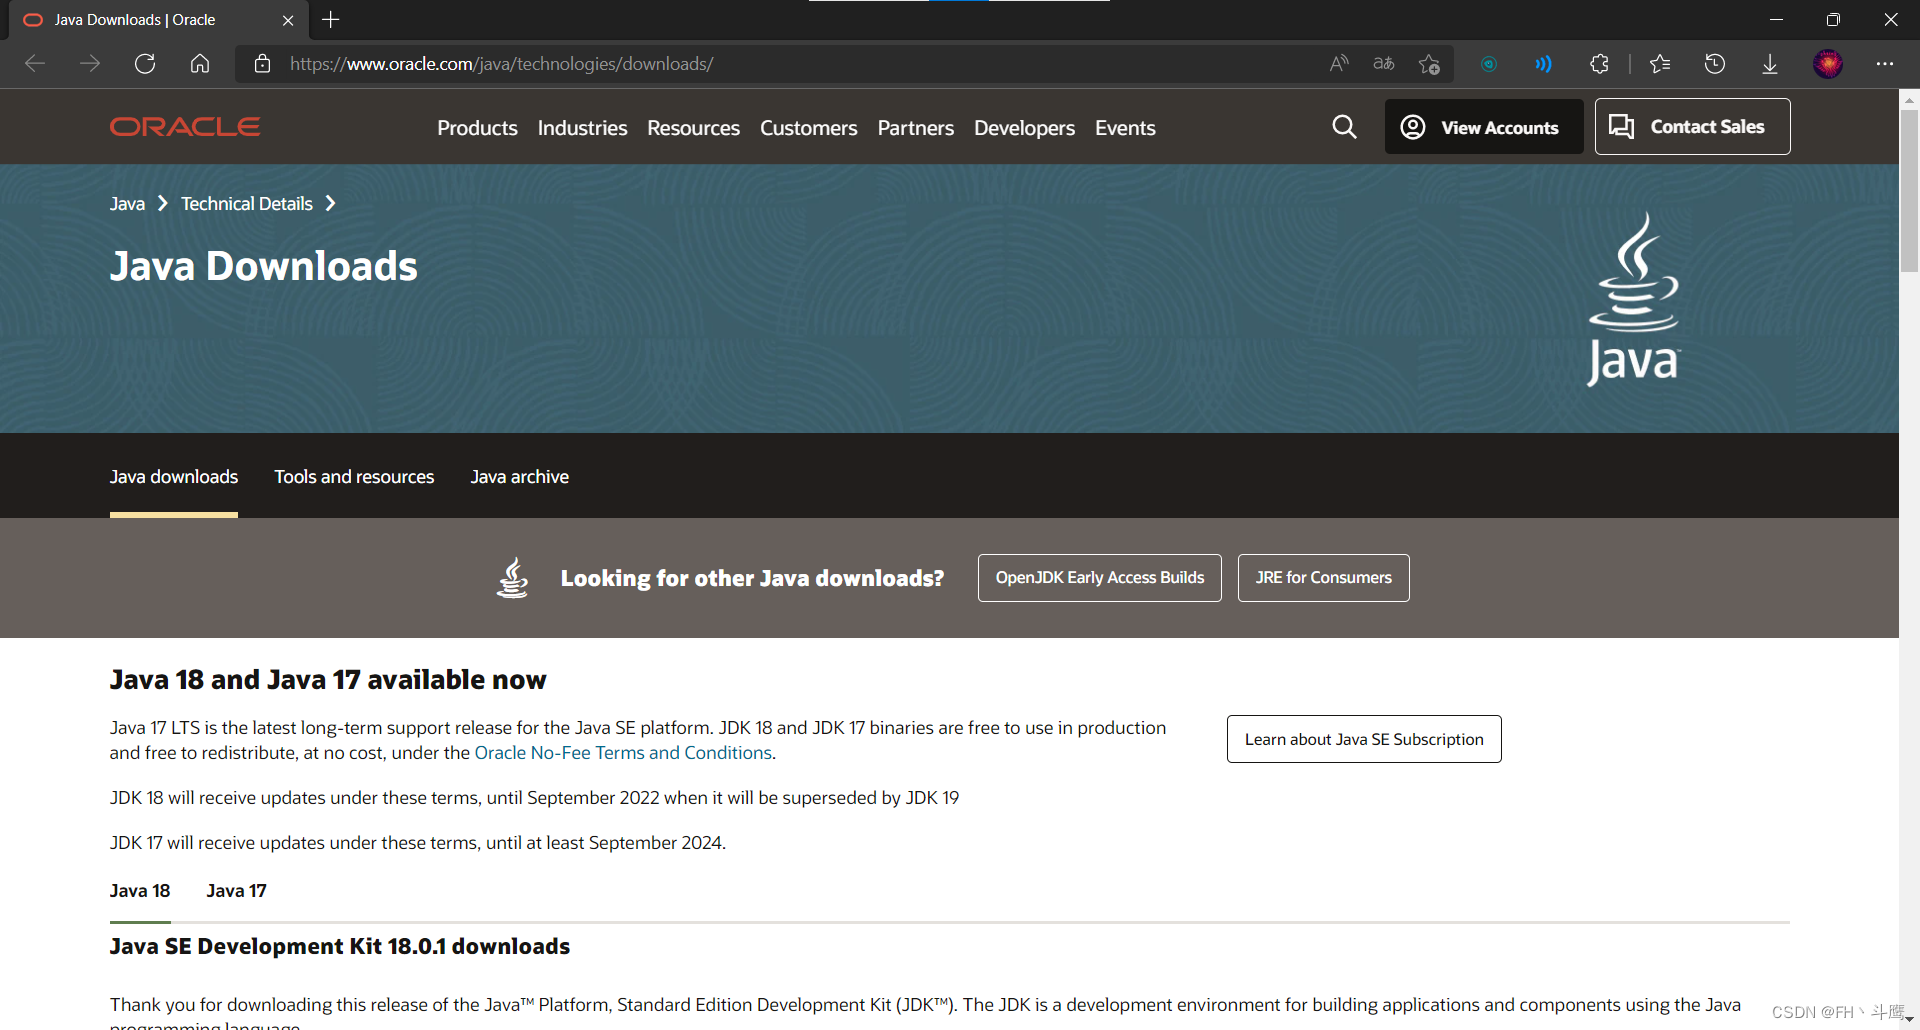
Task: Open the Customers menu
Action: click(808, 128)
